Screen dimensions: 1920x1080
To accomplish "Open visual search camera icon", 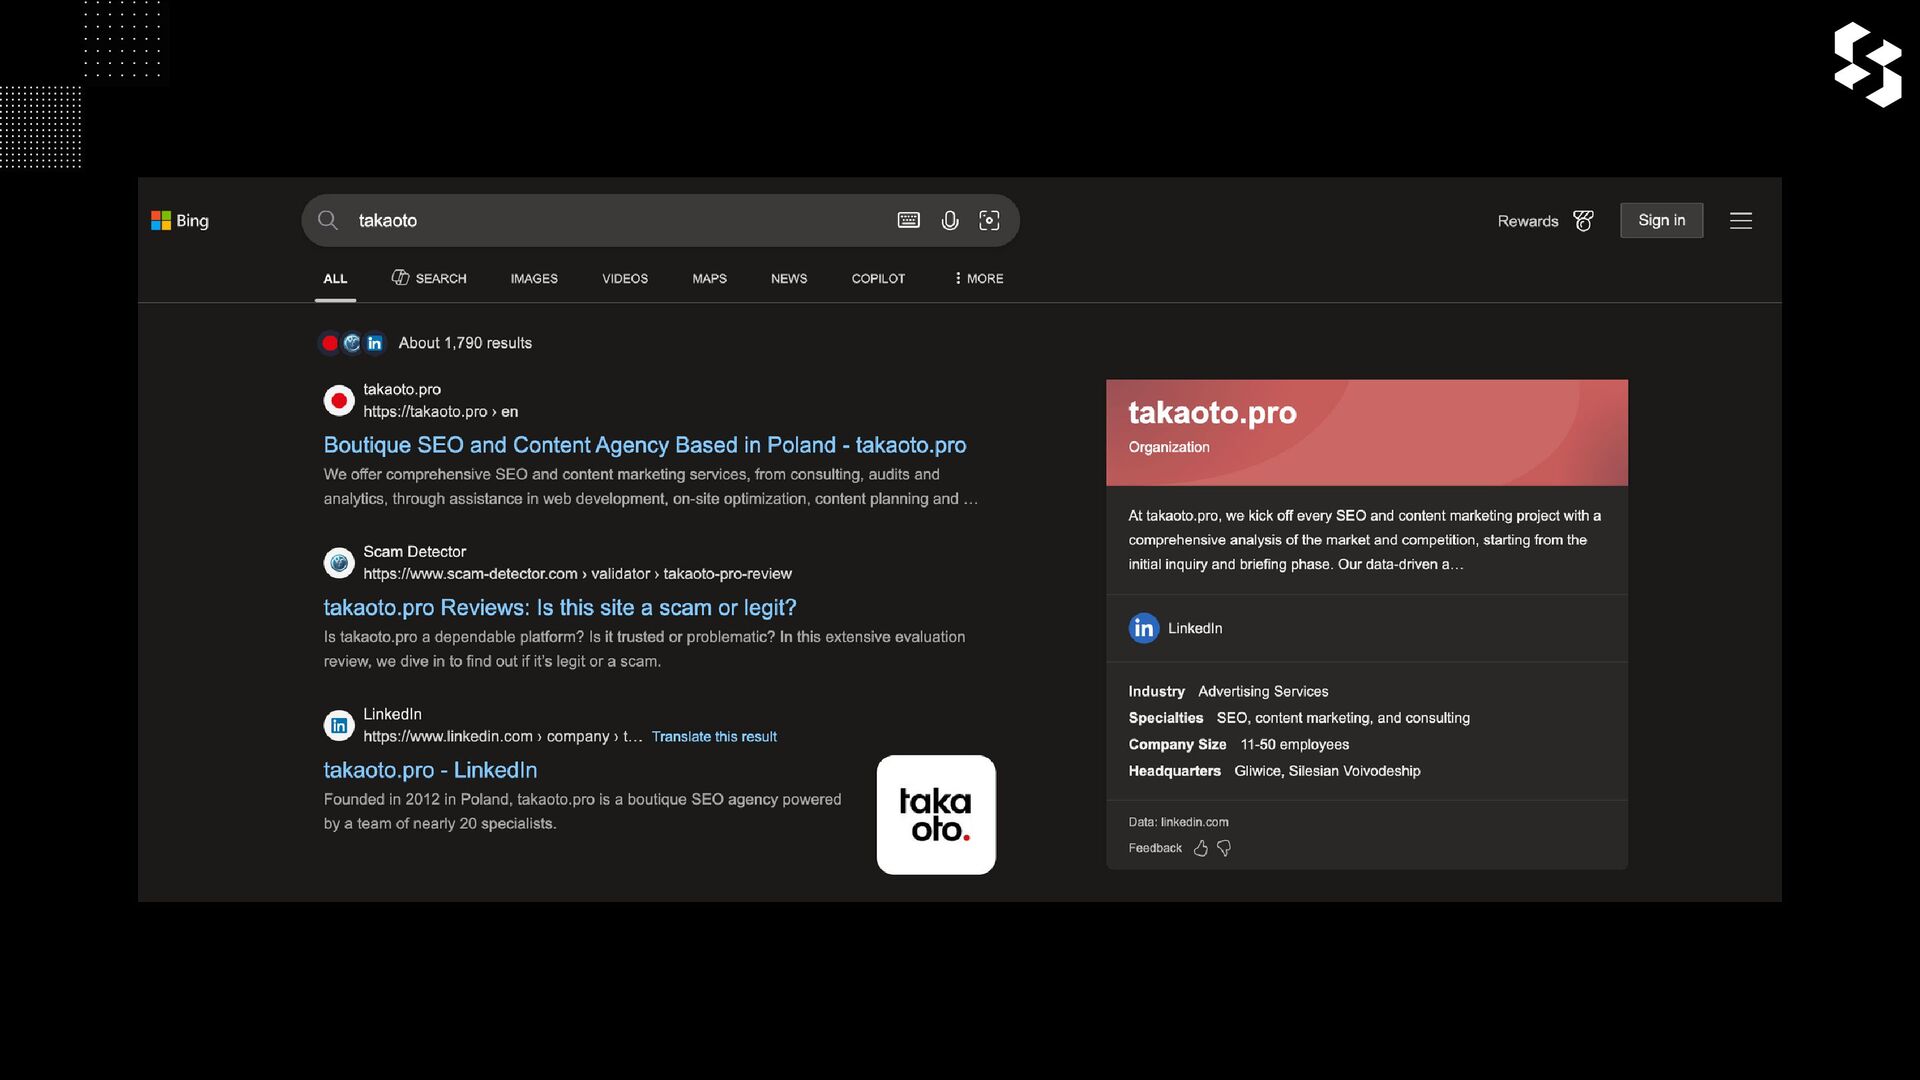I will point(989,220).
